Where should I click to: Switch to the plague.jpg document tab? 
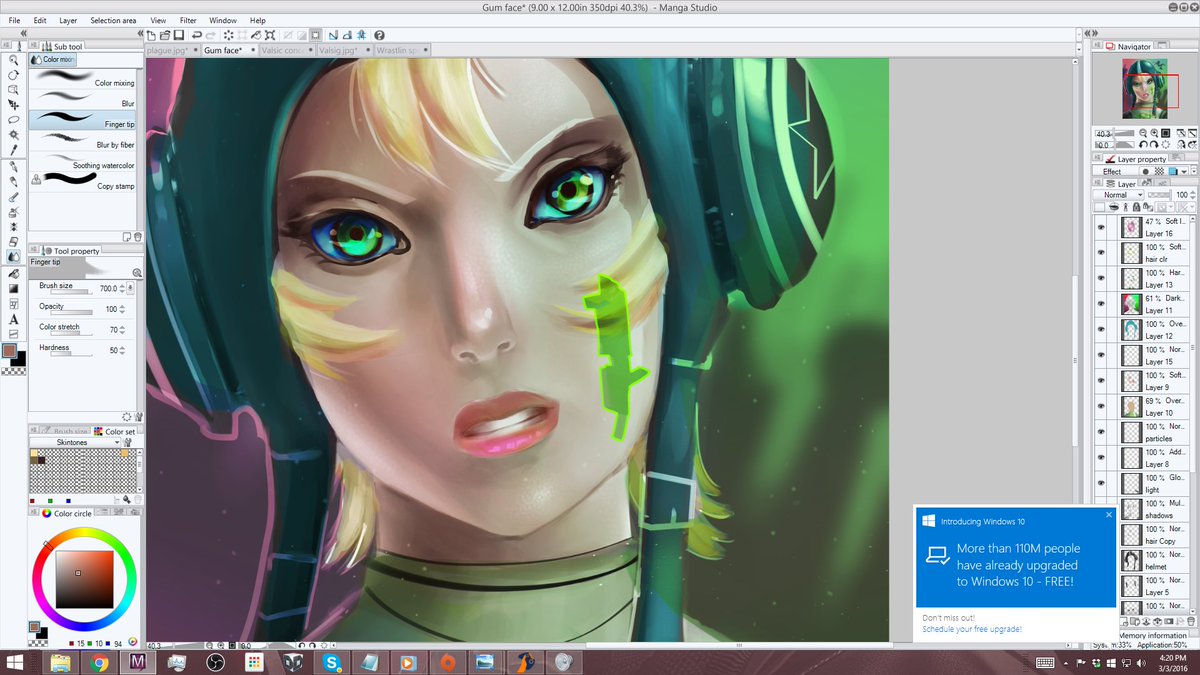tap(173, 49)
